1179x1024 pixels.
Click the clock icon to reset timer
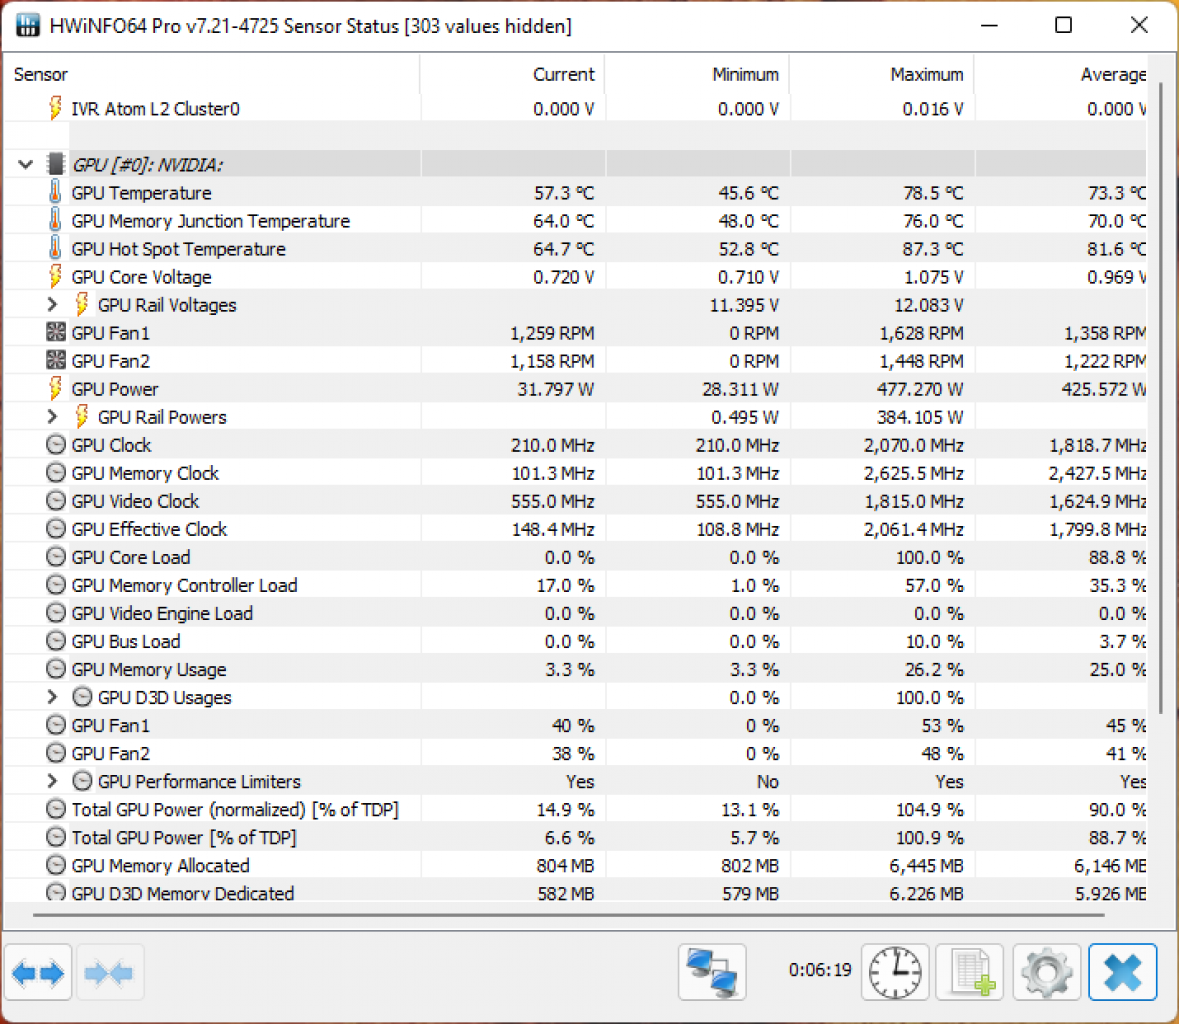point(895,972)
